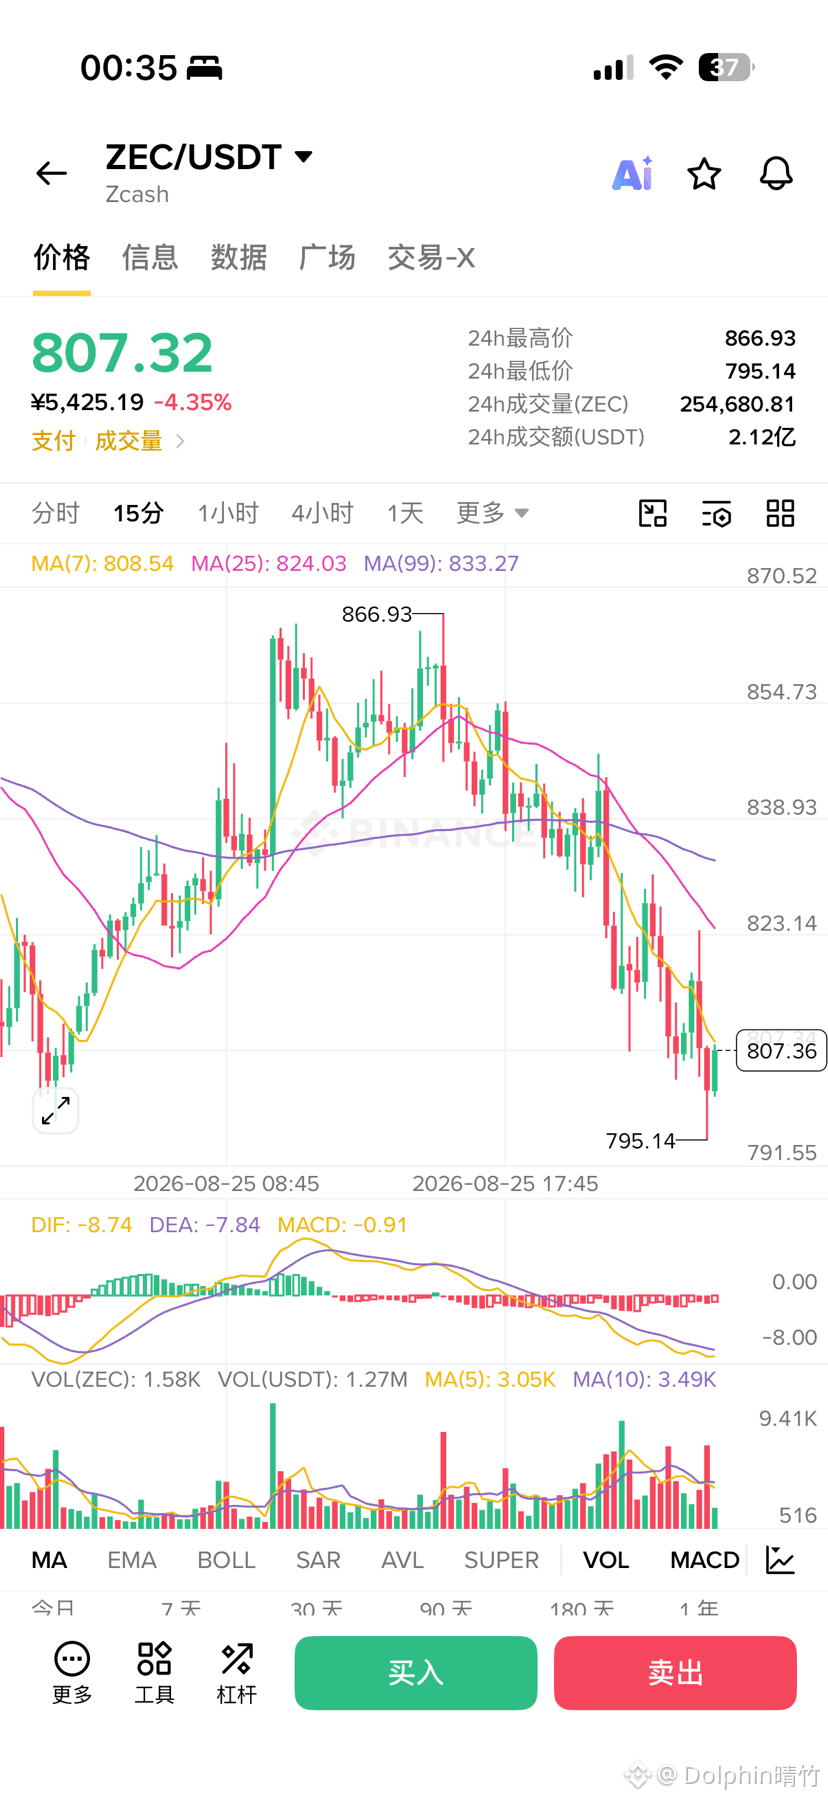Tap VOL(USDT): 1.27M label

(x=313, y=1379)
